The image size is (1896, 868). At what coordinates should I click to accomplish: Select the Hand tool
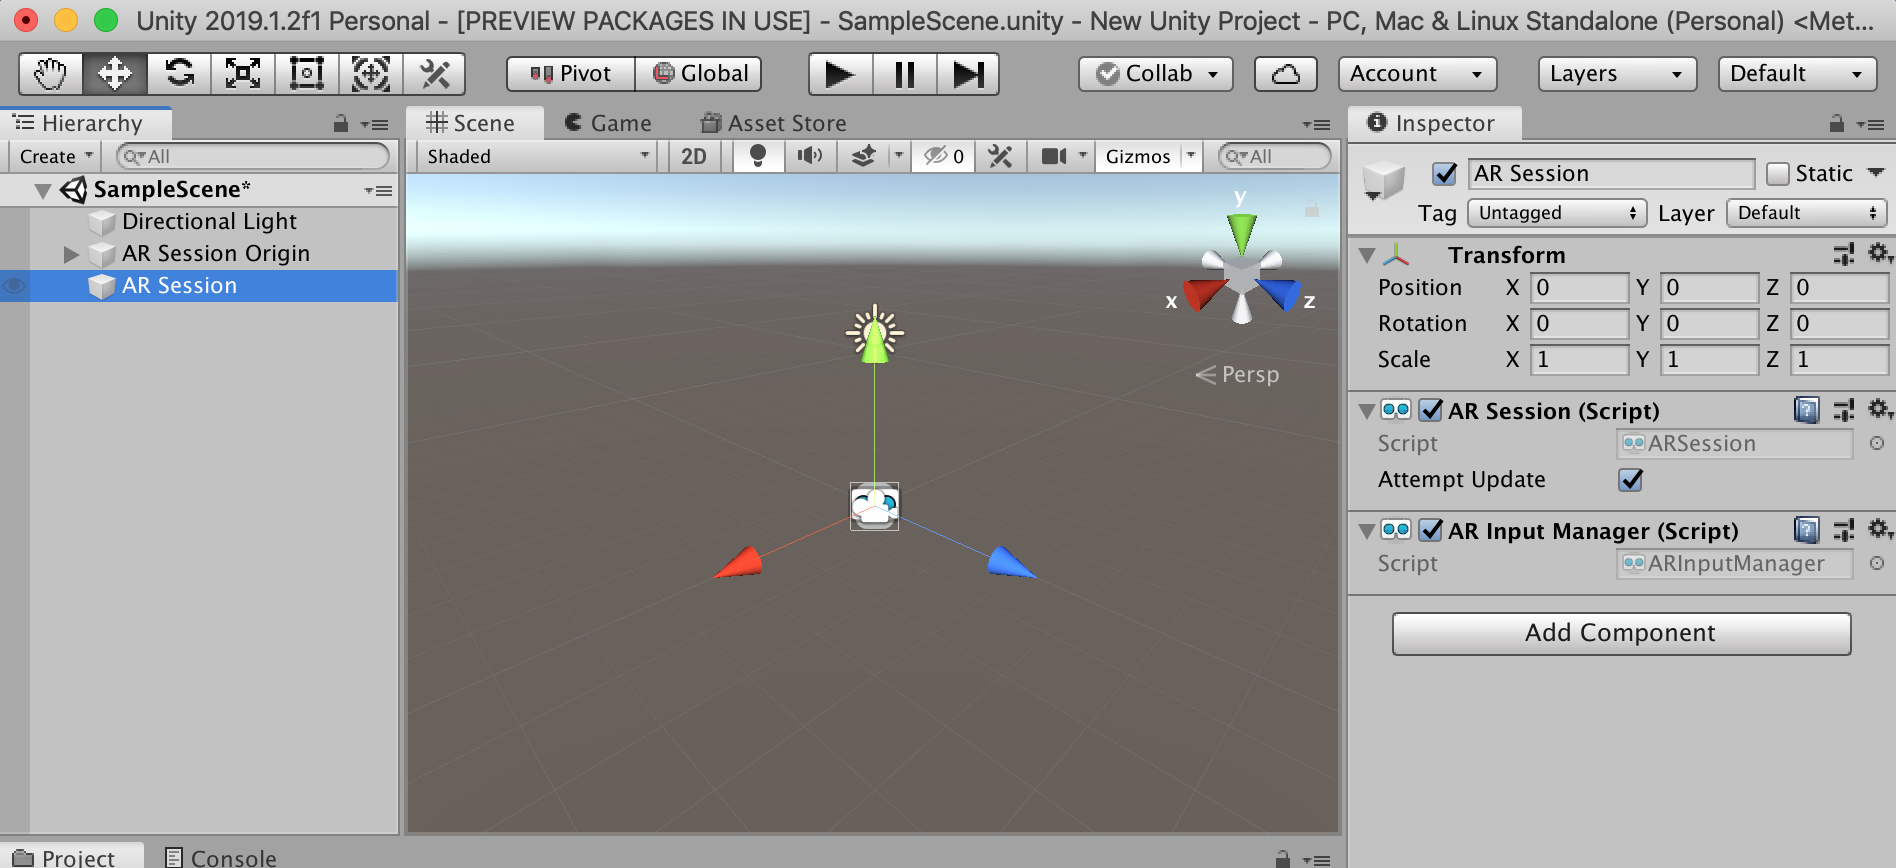tap(51, 74)
